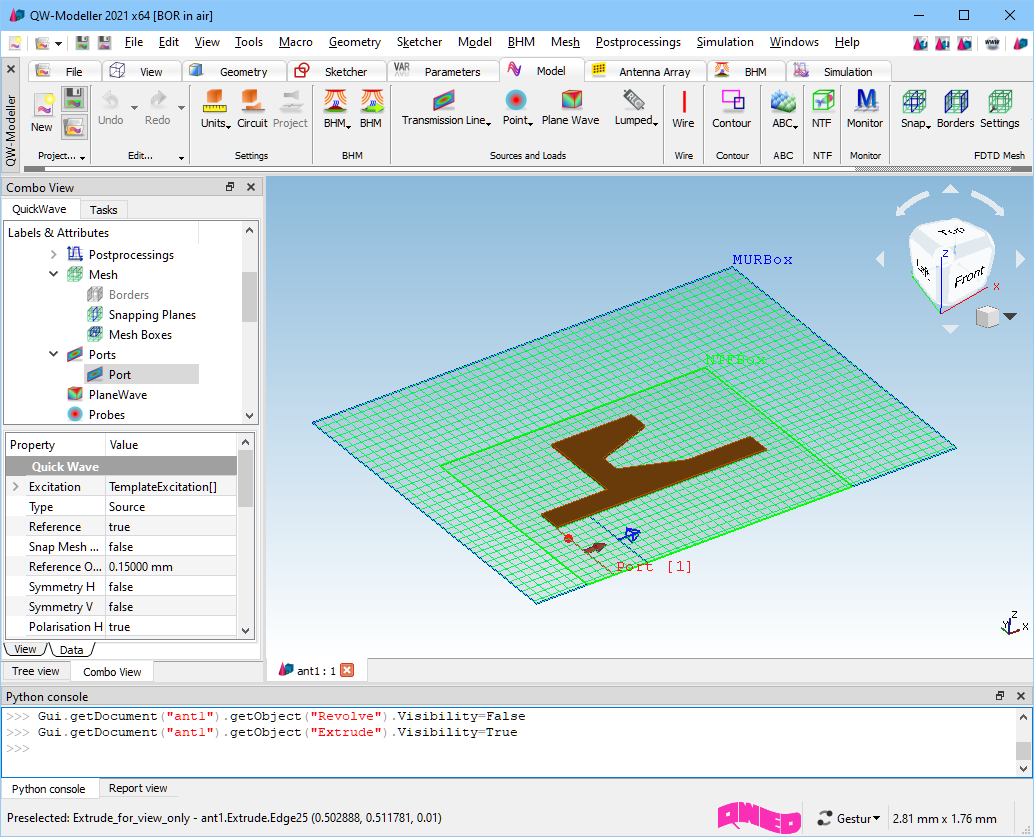Switch to the Antenna Array ribbon tab
1034x837 pixels.
tap(653, 72)
